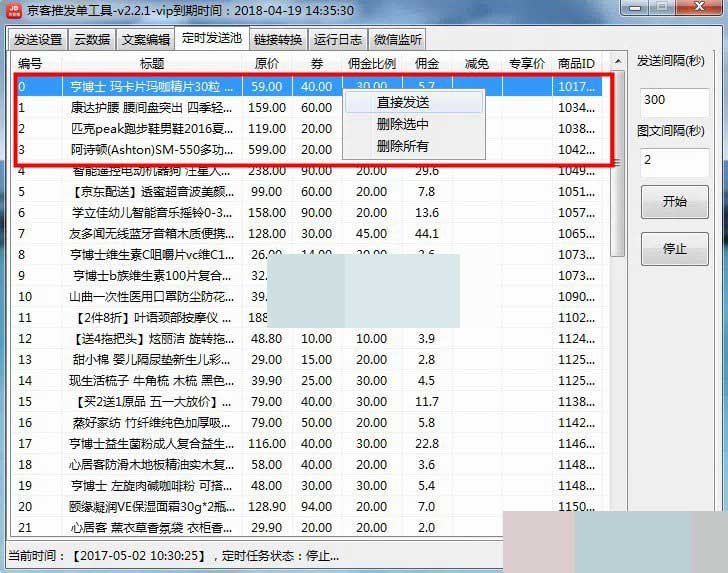
Task: Select row 蒸好家纺 竹纤维纯色加厚吸
Action: [x=309, y=423]
